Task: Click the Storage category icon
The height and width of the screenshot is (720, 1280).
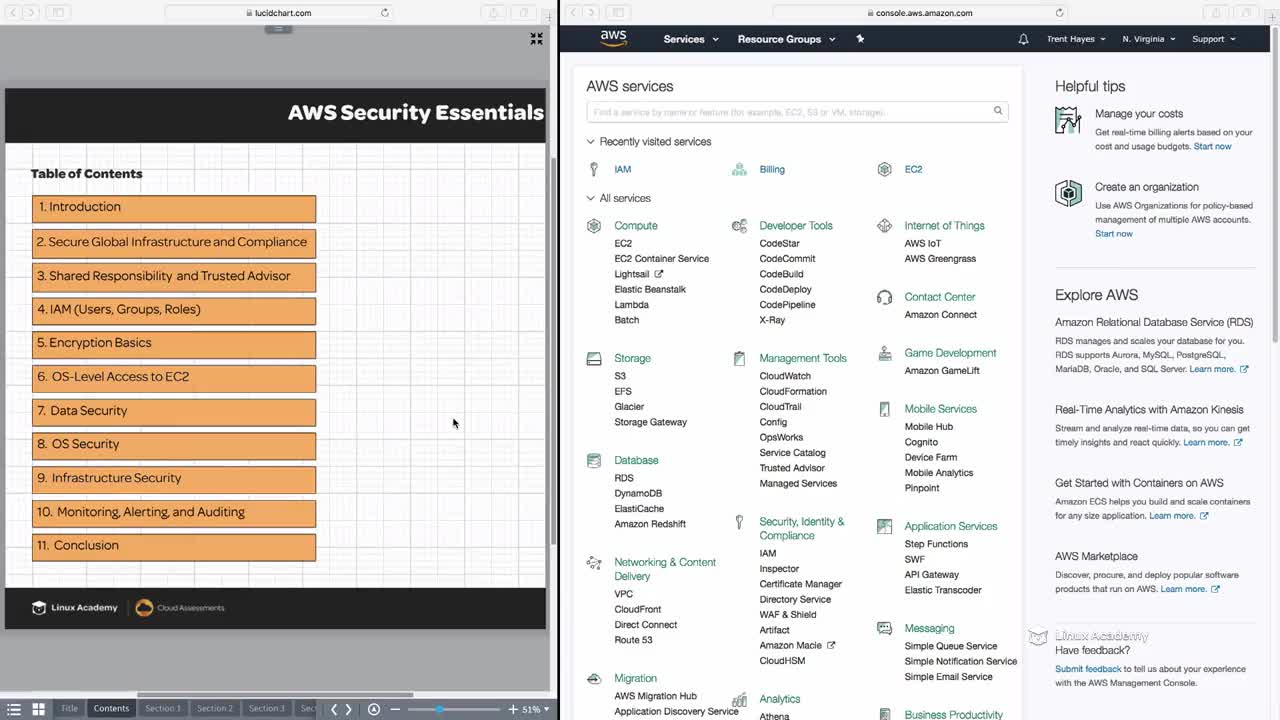Action: click(x=594, y=358)
